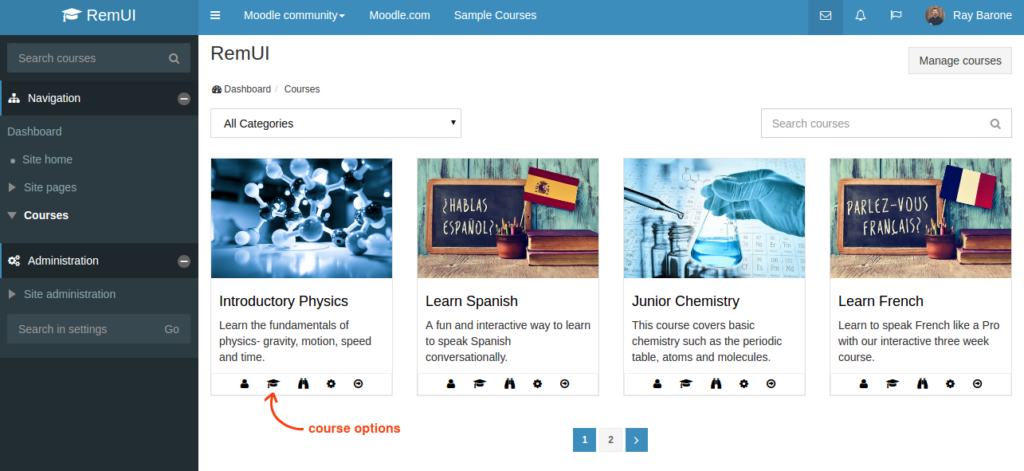This screenshot has height=471, width=1024.
Task: Open the Moodle community dropdown menu
Action: (x=294, y=16)
